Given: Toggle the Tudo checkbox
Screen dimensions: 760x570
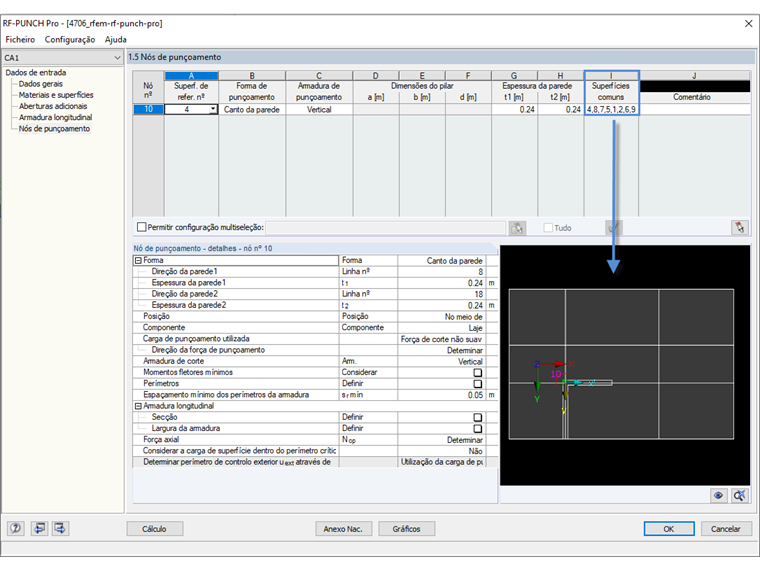Looking at the screenshot, I should point(548,227).
